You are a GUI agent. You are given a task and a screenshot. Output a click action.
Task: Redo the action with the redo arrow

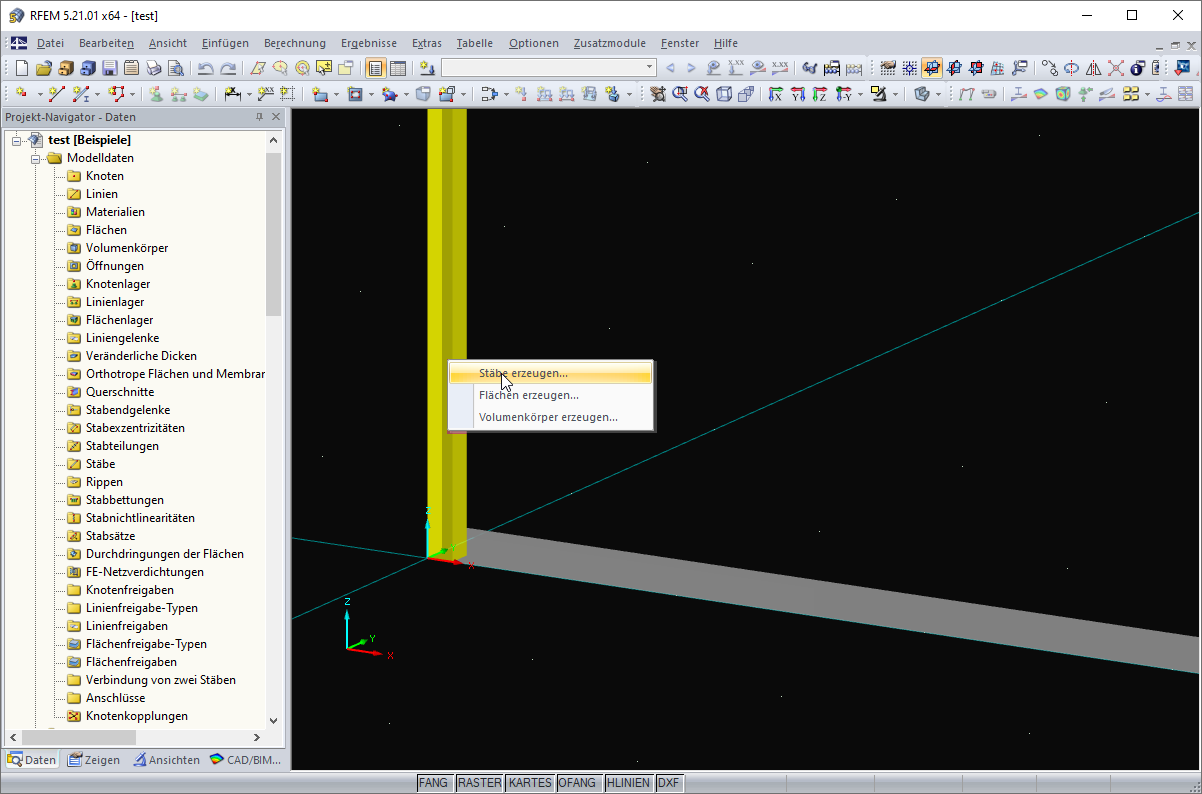click(x=229, y=68)
